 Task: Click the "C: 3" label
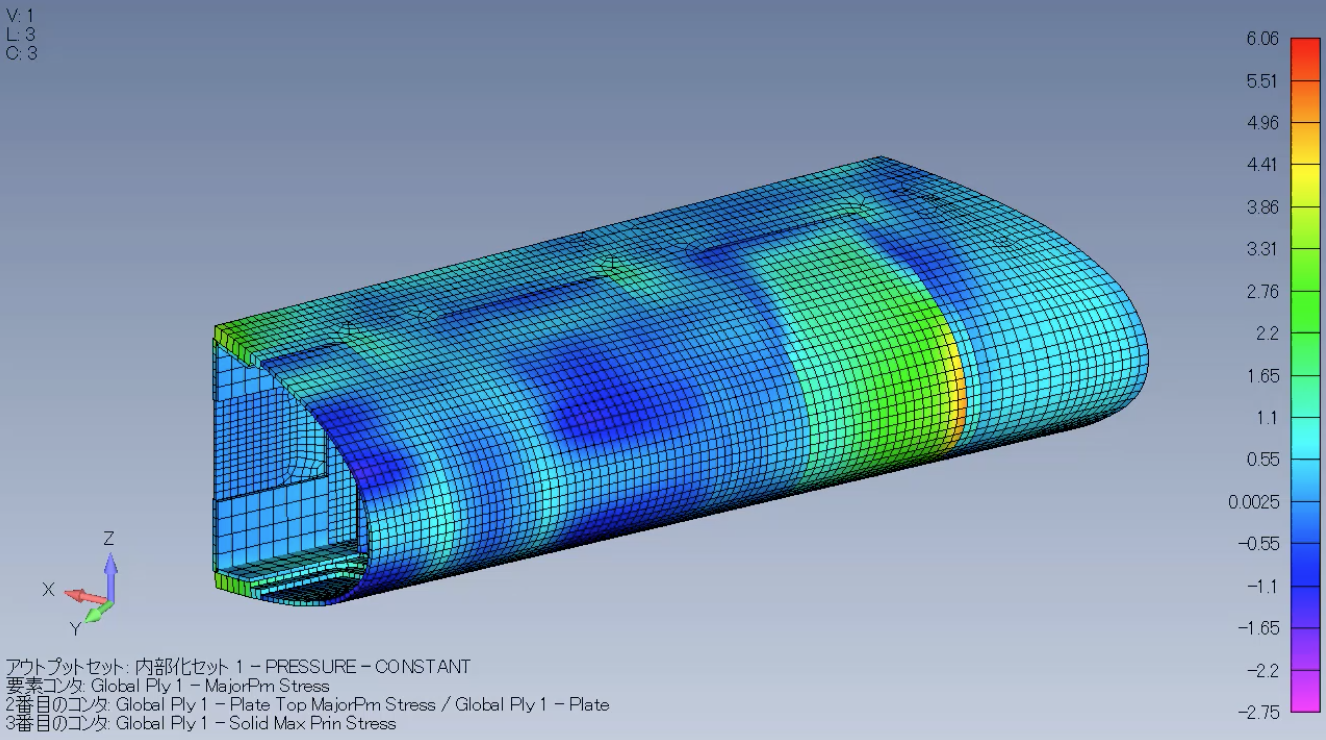click(x=21, y=53)
